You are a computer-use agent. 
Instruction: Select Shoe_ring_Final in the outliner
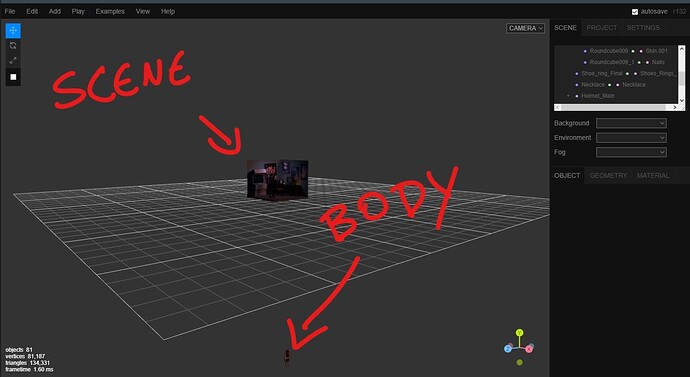[x=602, y=73]
